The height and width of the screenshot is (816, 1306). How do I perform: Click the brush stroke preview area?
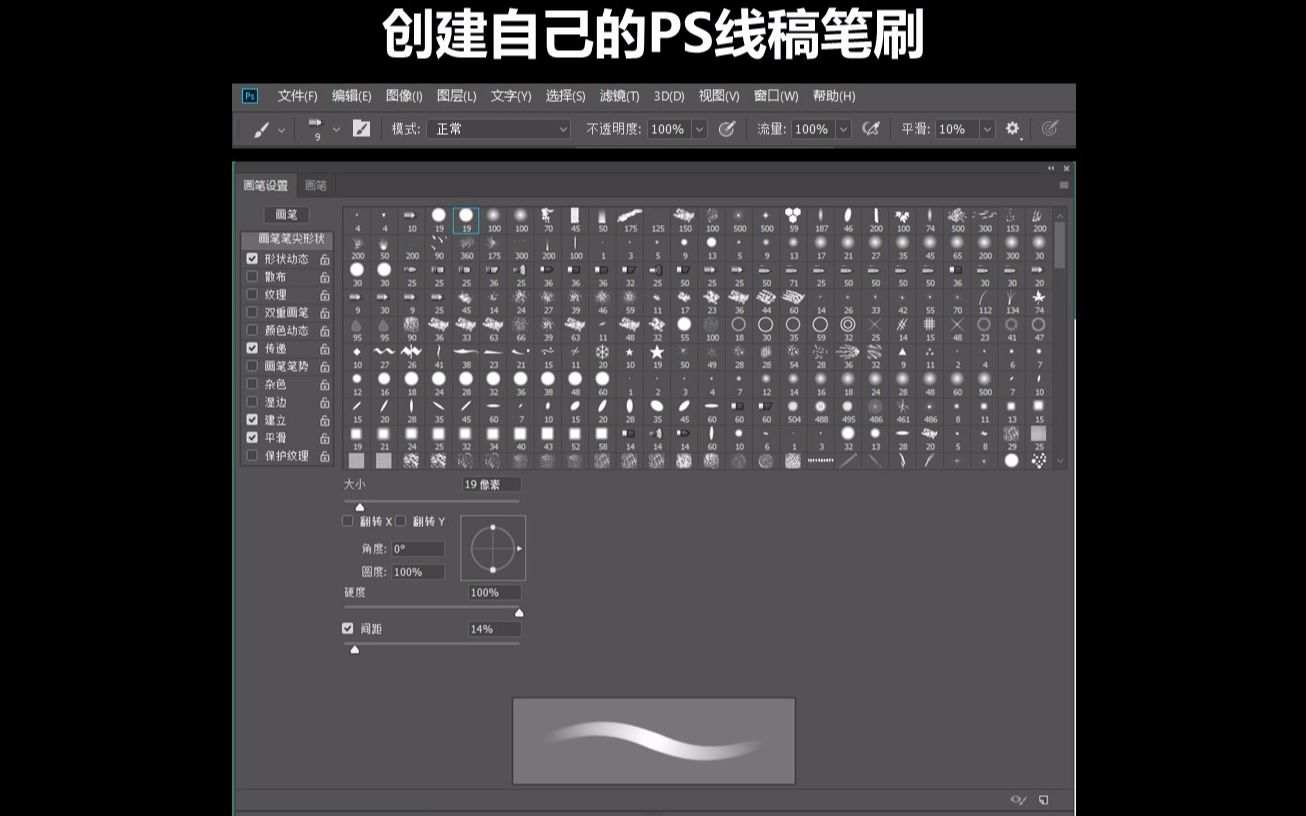(654, 741)
